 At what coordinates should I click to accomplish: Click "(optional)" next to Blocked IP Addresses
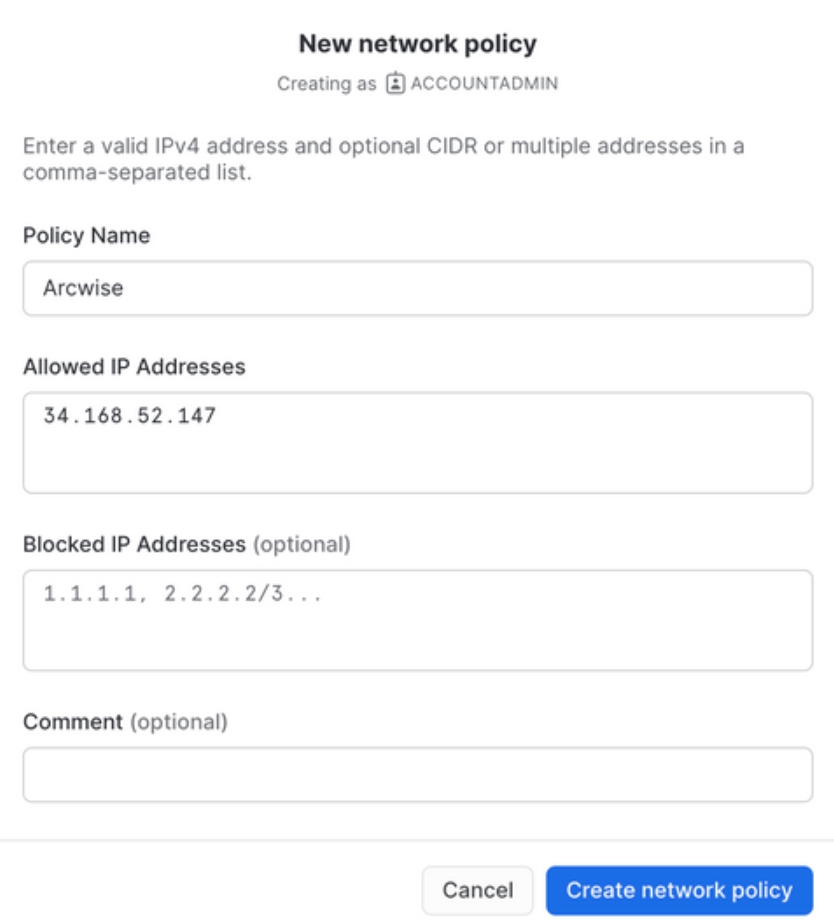point(301,544)
